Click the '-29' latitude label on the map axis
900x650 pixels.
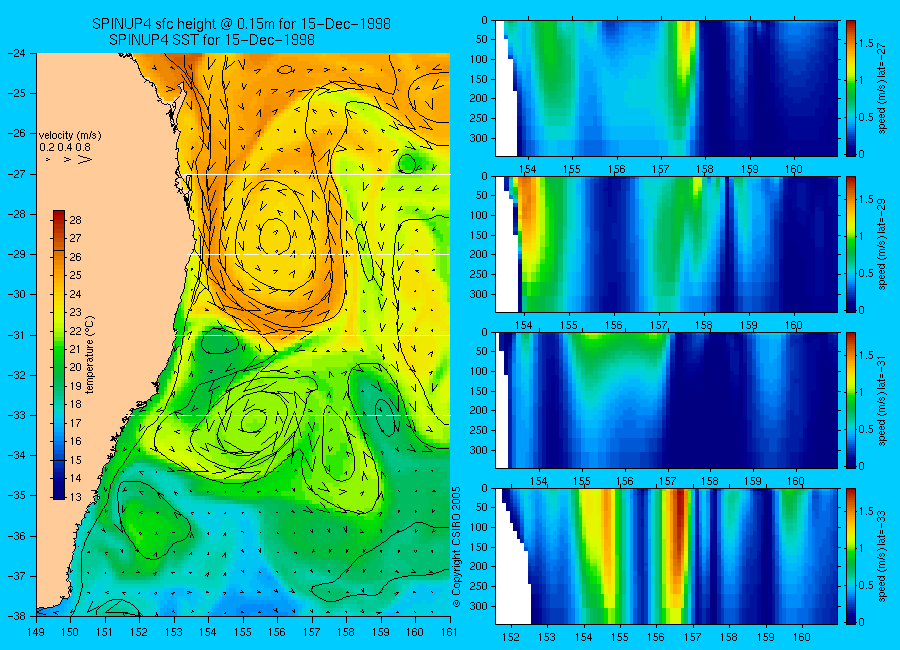coord(15,254)
